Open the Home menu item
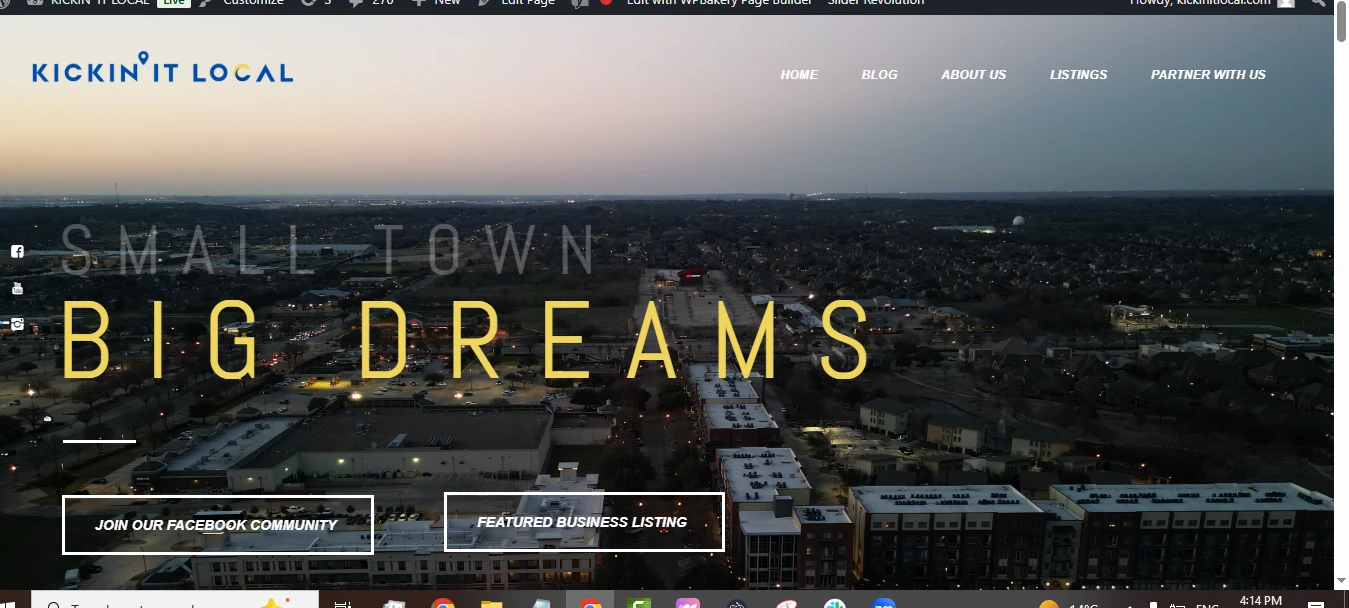Image resolution: width=1349 pixels, height=608 pixels. 799,75
